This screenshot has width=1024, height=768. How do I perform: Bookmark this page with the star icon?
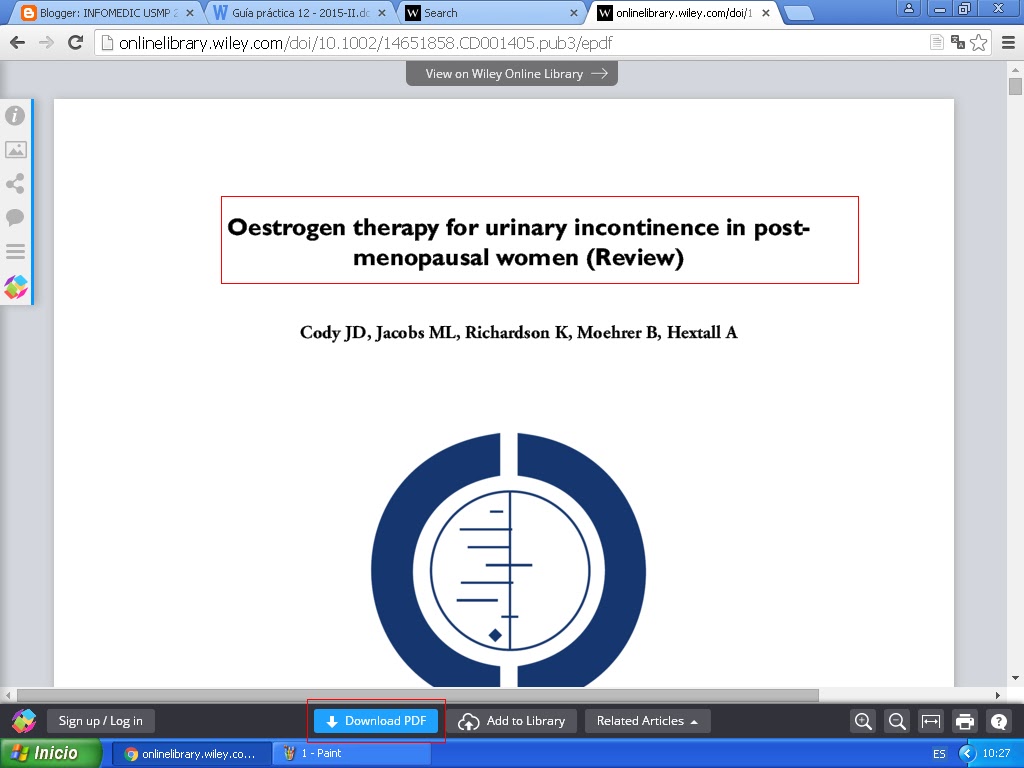coord(978,43)
